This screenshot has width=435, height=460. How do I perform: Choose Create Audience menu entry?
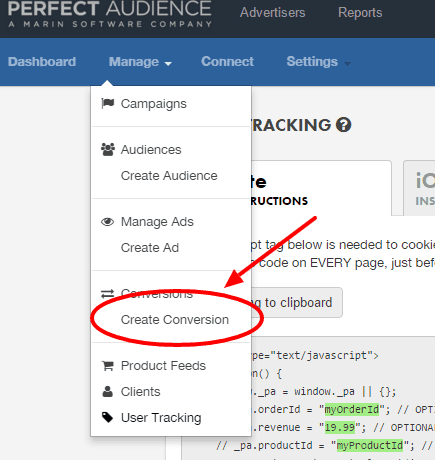(169, 176)
